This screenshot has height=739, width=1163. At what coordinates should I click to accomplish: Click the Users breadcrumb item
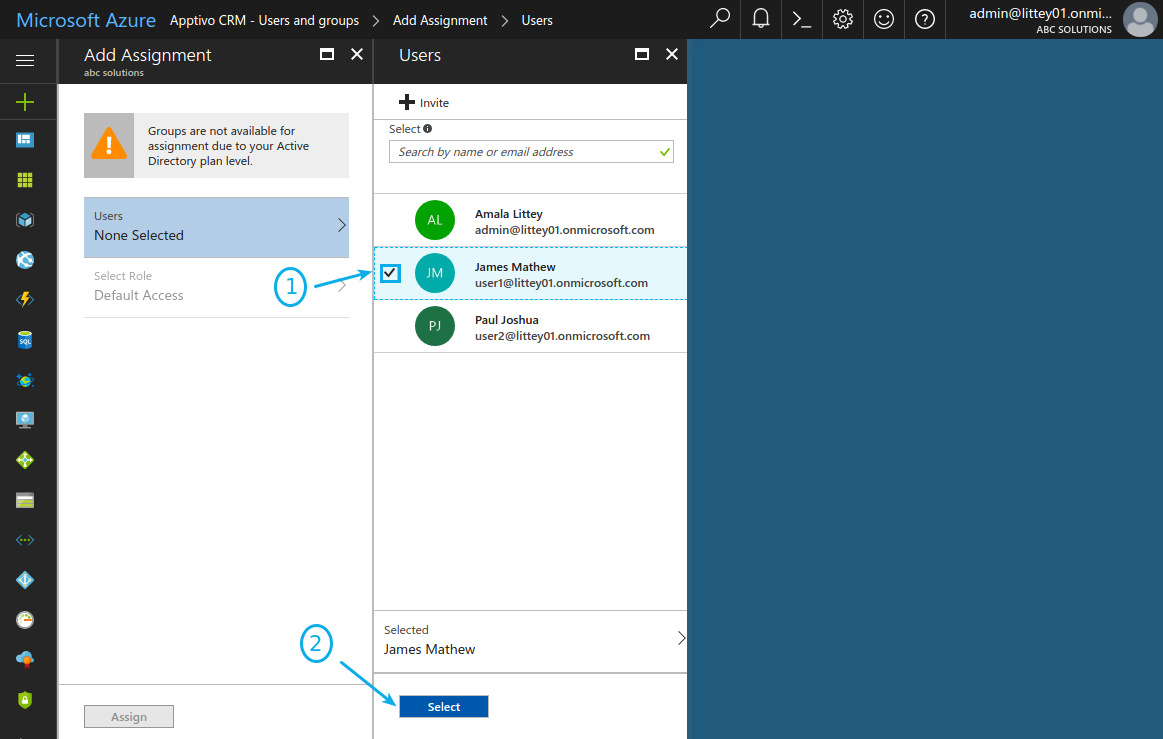point(537,21)
